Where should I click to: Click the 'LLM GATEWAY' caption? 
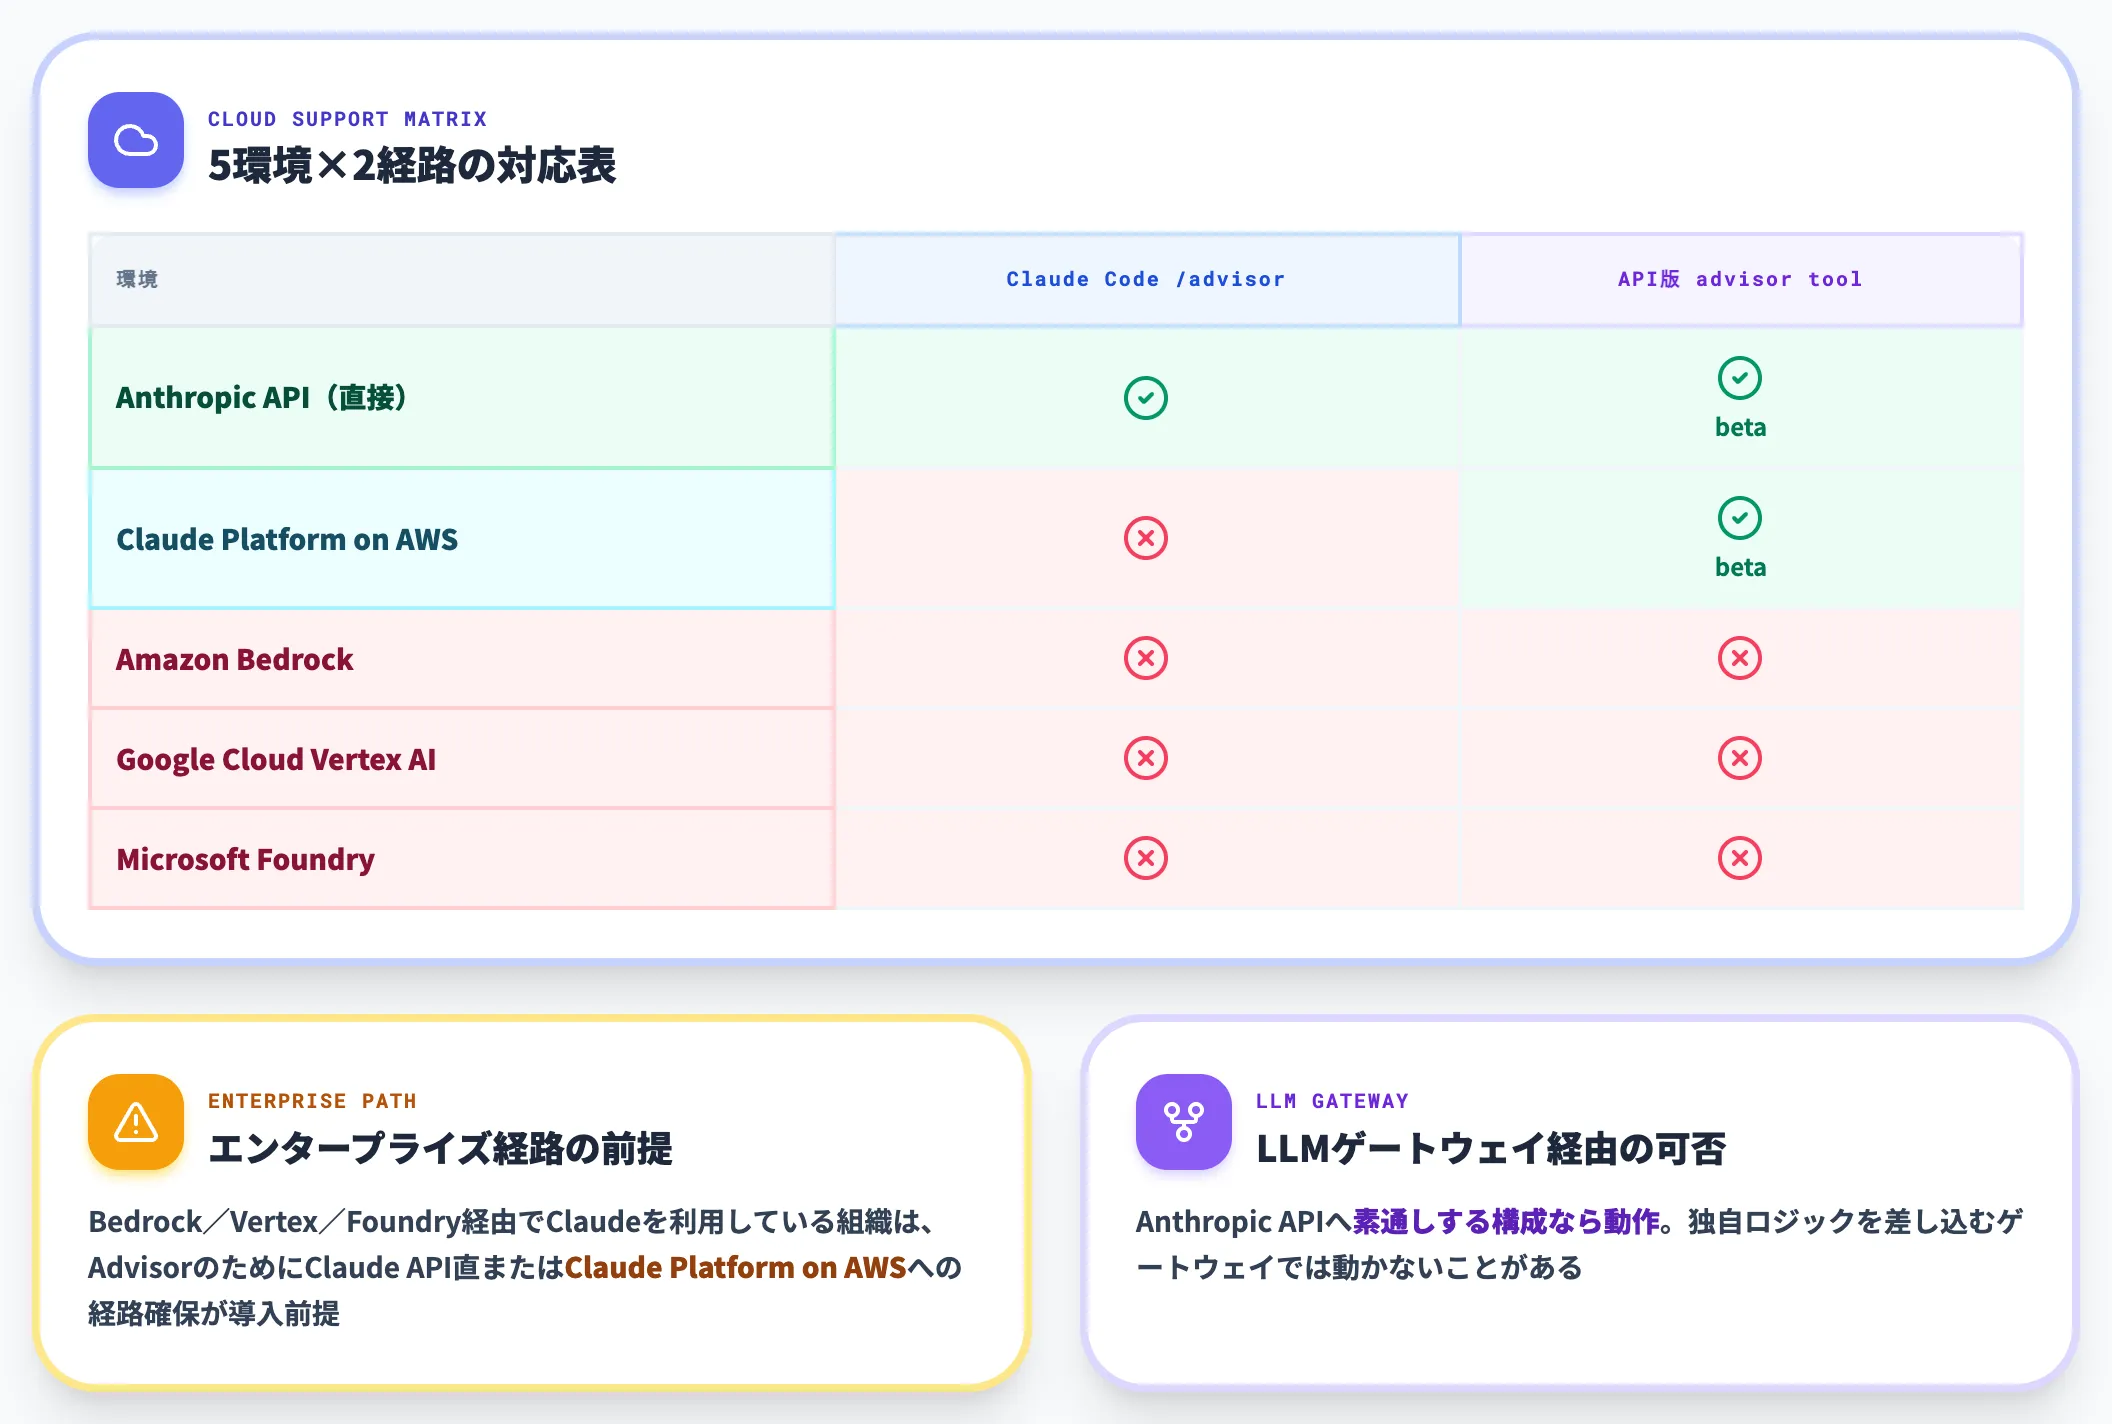(x=1332, y=1101)
